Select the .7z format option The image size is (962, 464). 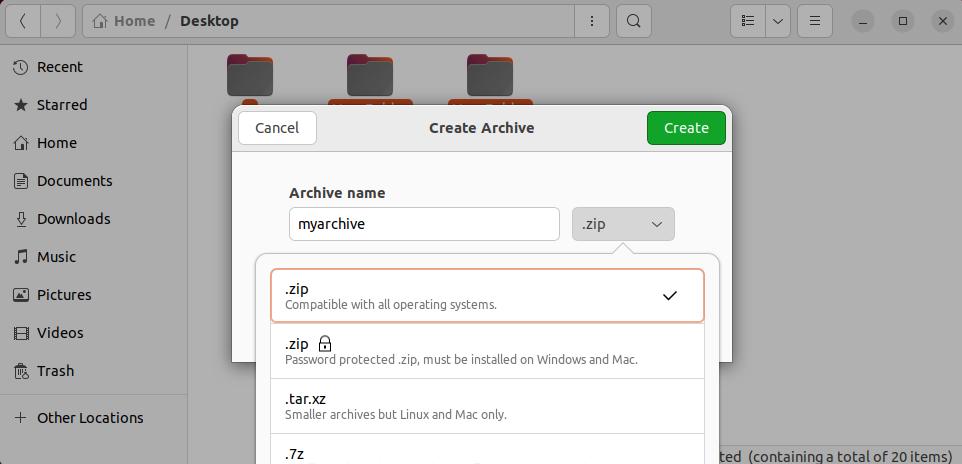point(487,449)
